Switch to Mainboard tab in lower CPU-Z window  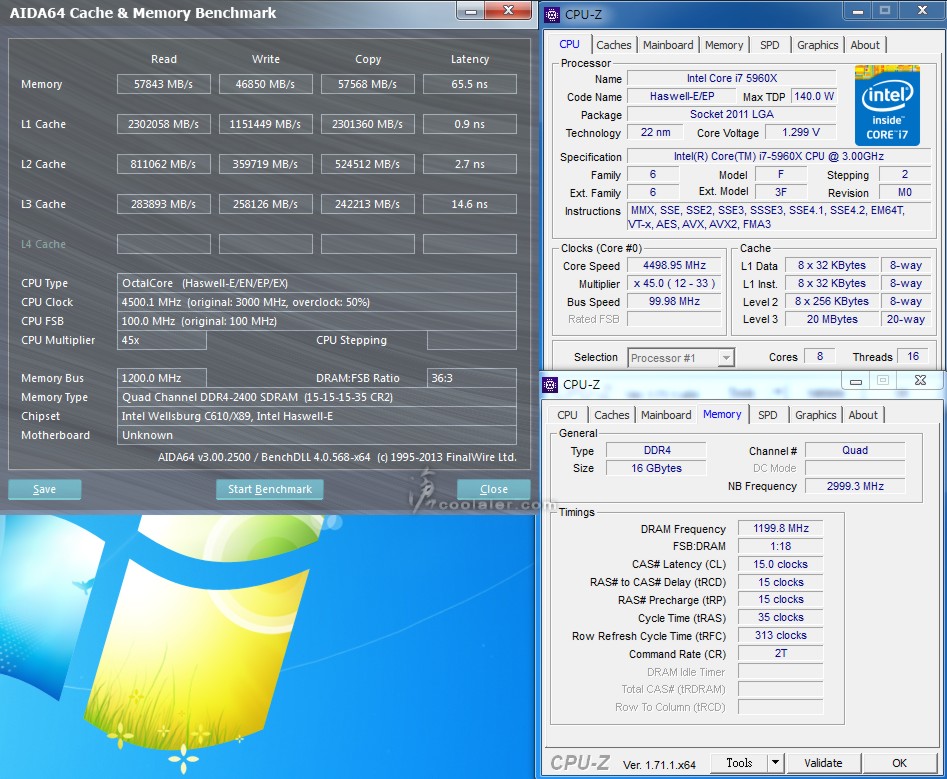666,415
